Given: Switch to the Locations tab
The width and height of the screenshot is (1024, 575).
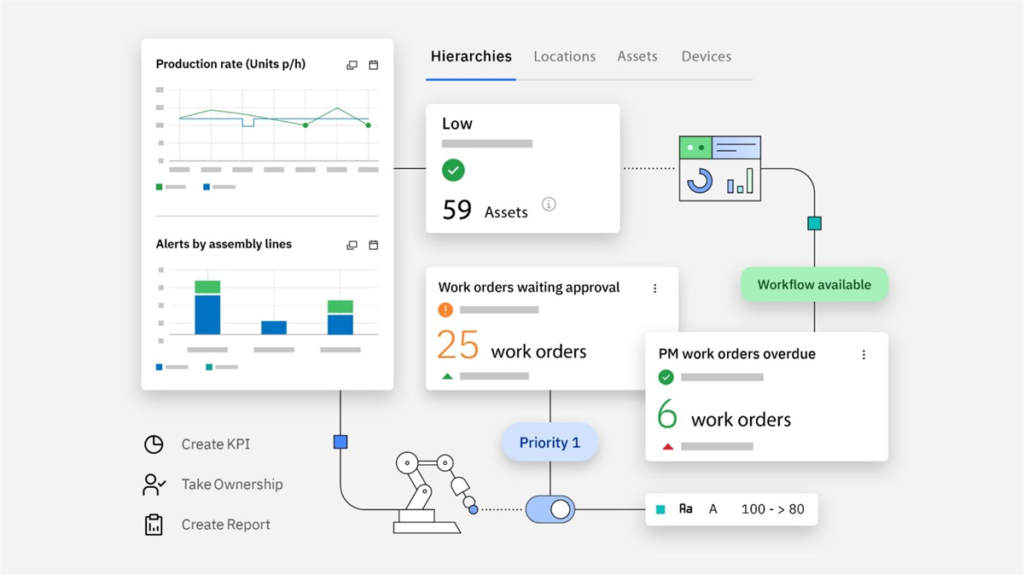Looking at the screenshot, I should pyautogui.click(x=564, y=57).
